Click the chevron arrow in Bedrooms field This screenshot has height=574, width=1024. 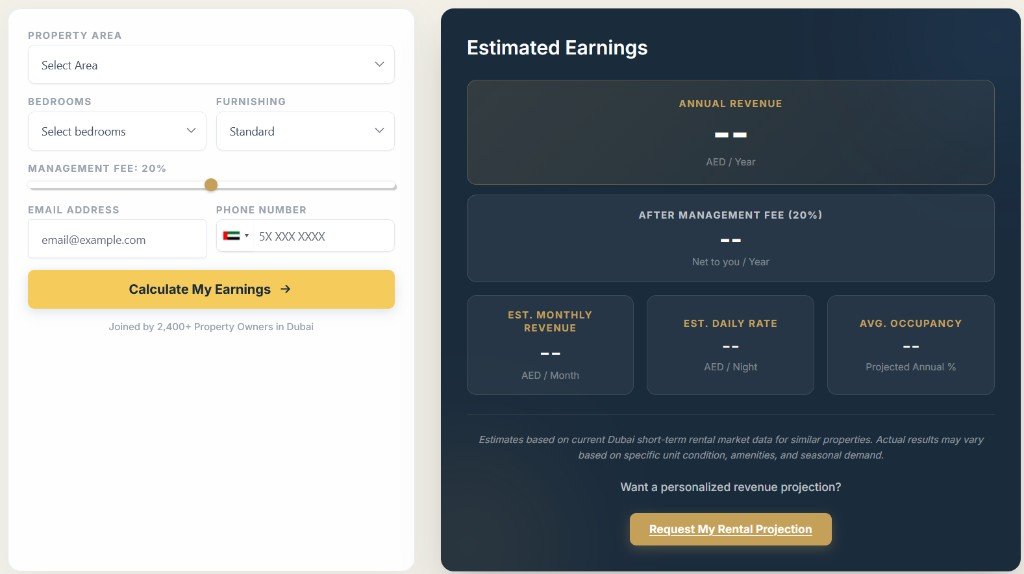(x=191, y=131)
